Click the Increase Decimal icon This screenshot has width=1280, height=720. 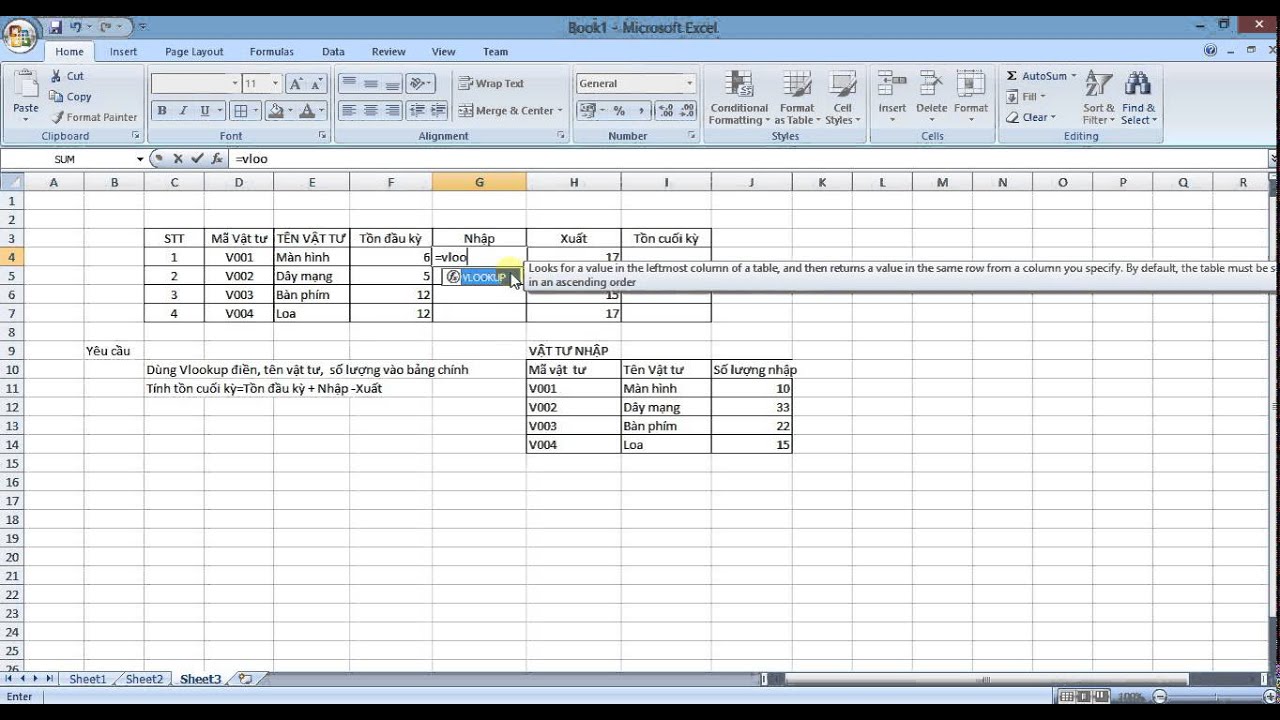point(664,110)
